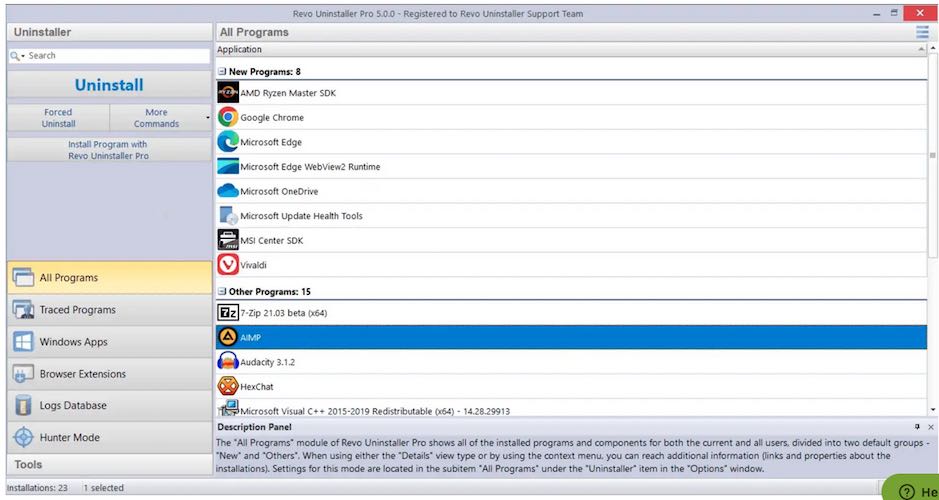Switch to Hunter Mode

coord(110,437)
